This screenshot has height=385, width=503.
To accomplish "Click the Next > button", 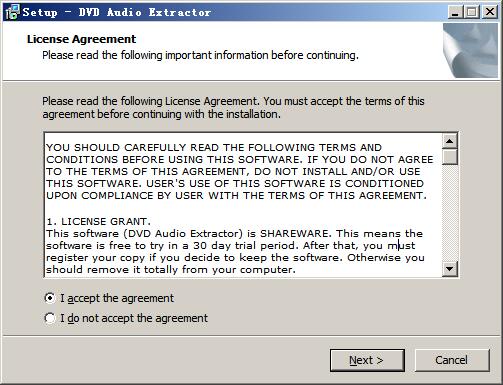I will pyautogui.click(x=367, y=360).
